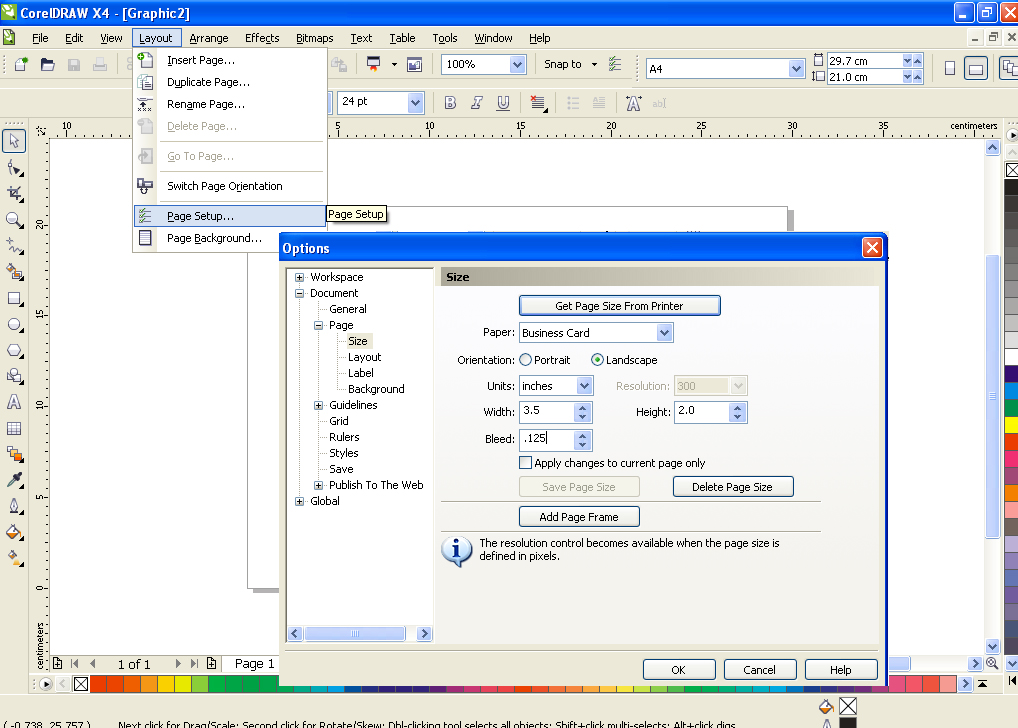Collapse the Document tree node
This screenshot has width=1018, height=728.
tap(299, 294)
